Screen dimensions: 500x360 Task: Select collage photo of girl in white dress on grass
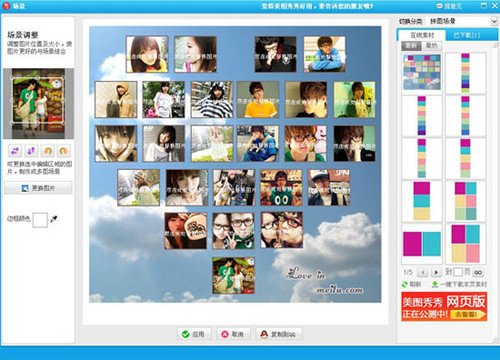click(x=212, y=144)
